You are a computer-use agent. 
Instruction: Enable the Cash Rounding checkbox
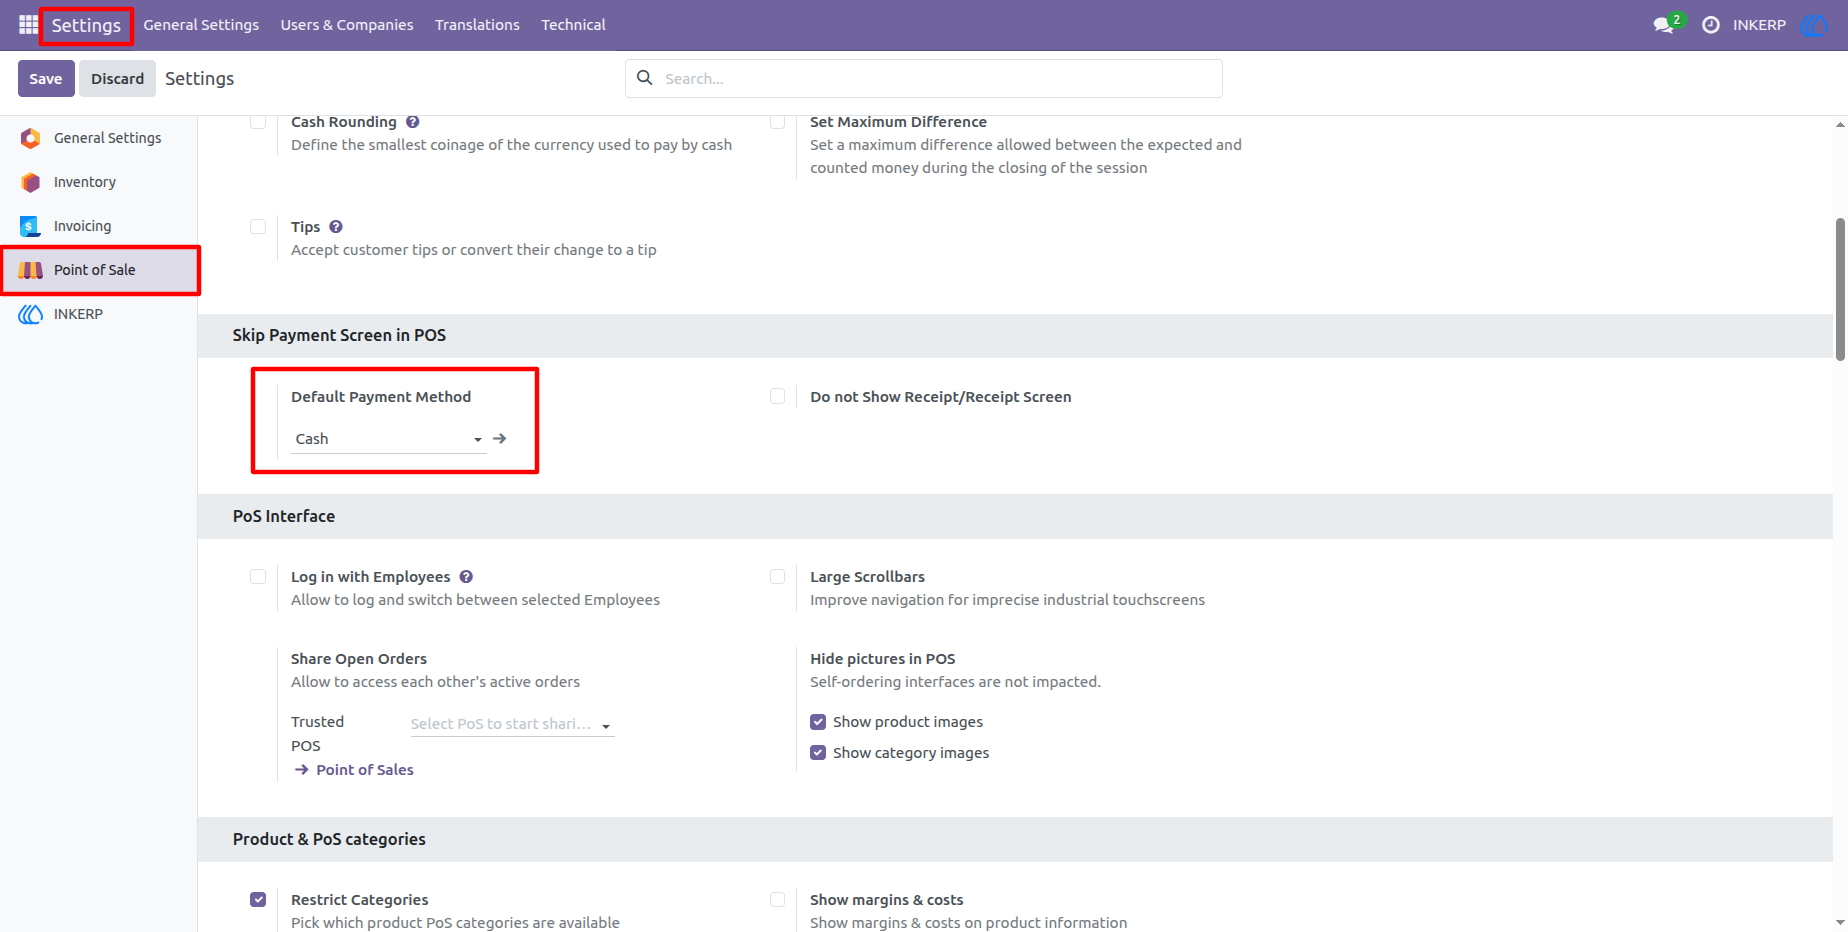[x=258, y=122]
